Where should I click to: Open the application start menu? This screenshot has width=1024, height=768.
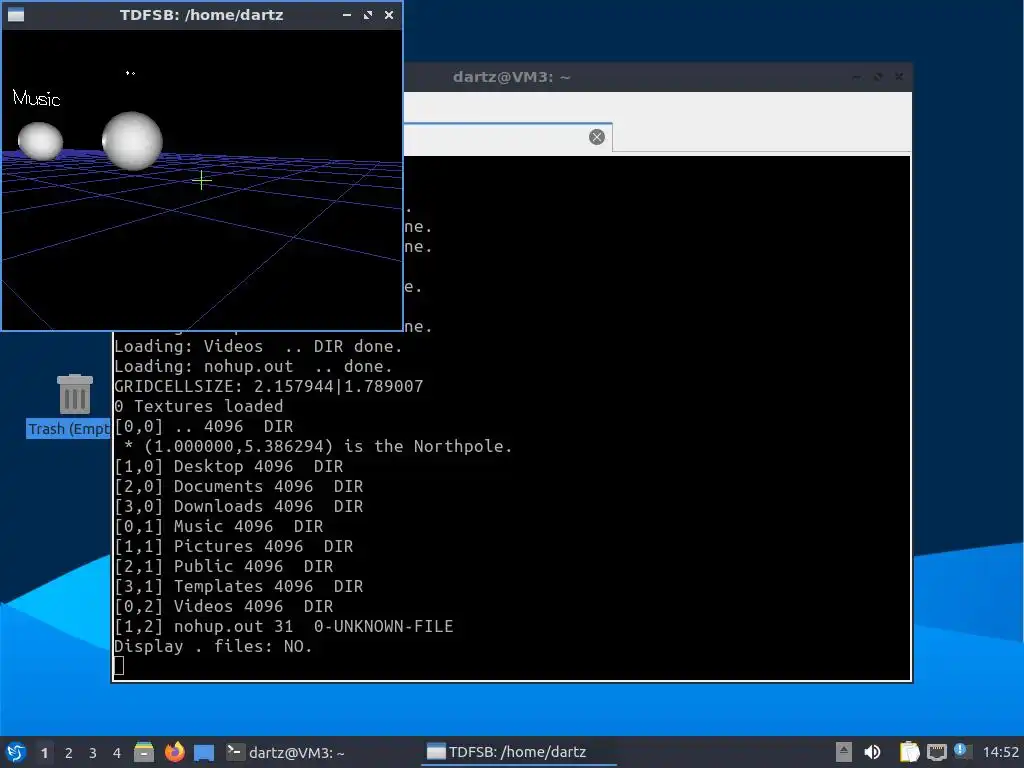coord(16,752)
